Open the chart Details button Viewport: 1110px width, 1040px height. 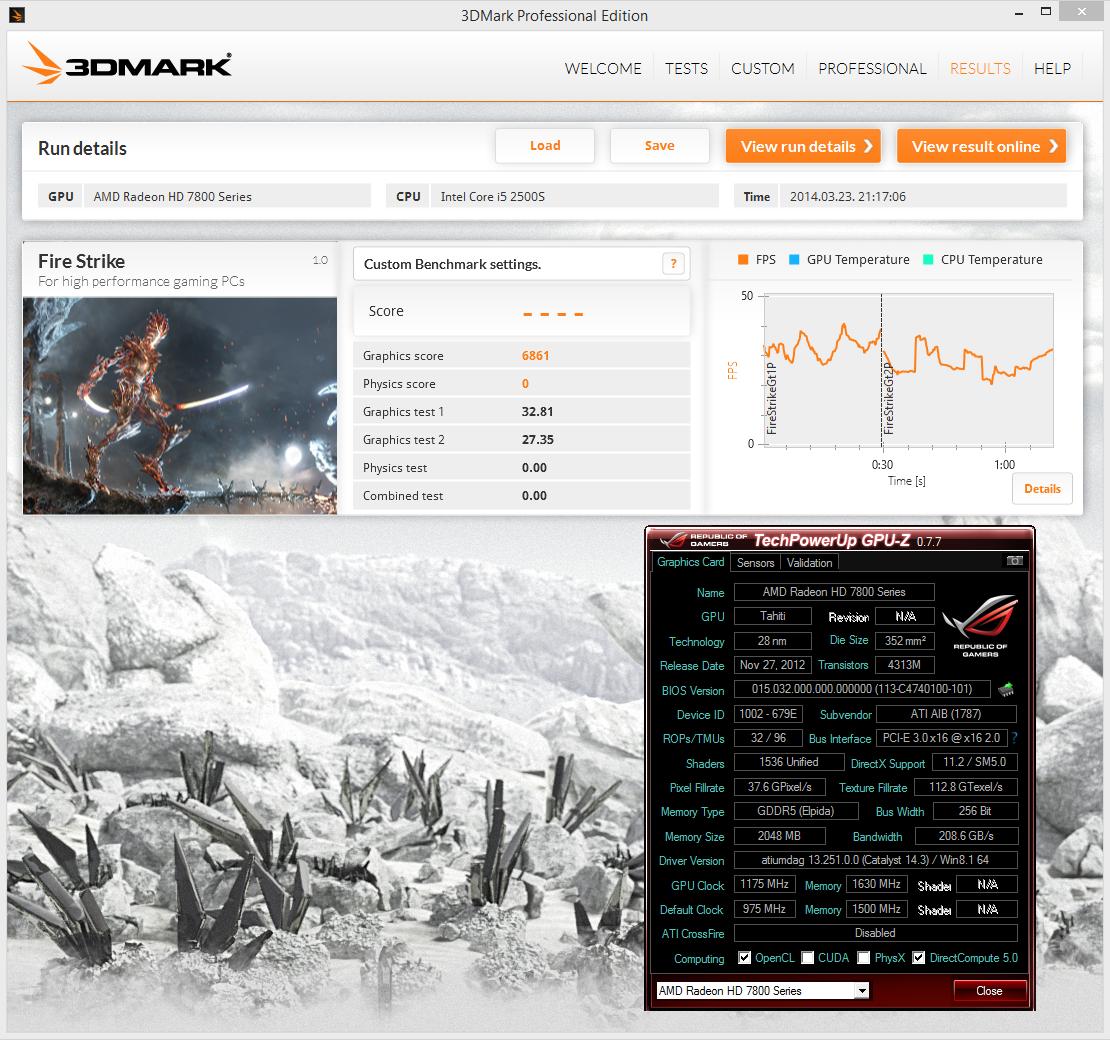[x=1042, y=488]
